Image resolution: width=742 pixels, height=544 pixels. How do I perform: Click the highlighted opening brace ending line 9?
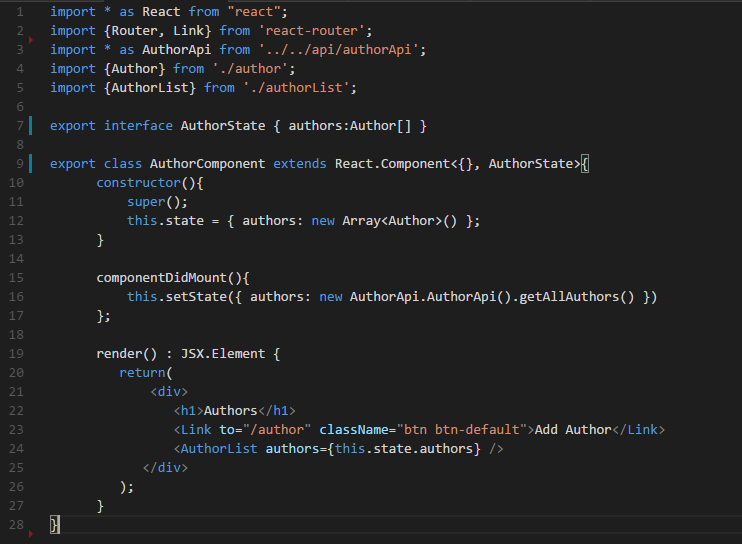pyautogui.click(x=585, y=164)
